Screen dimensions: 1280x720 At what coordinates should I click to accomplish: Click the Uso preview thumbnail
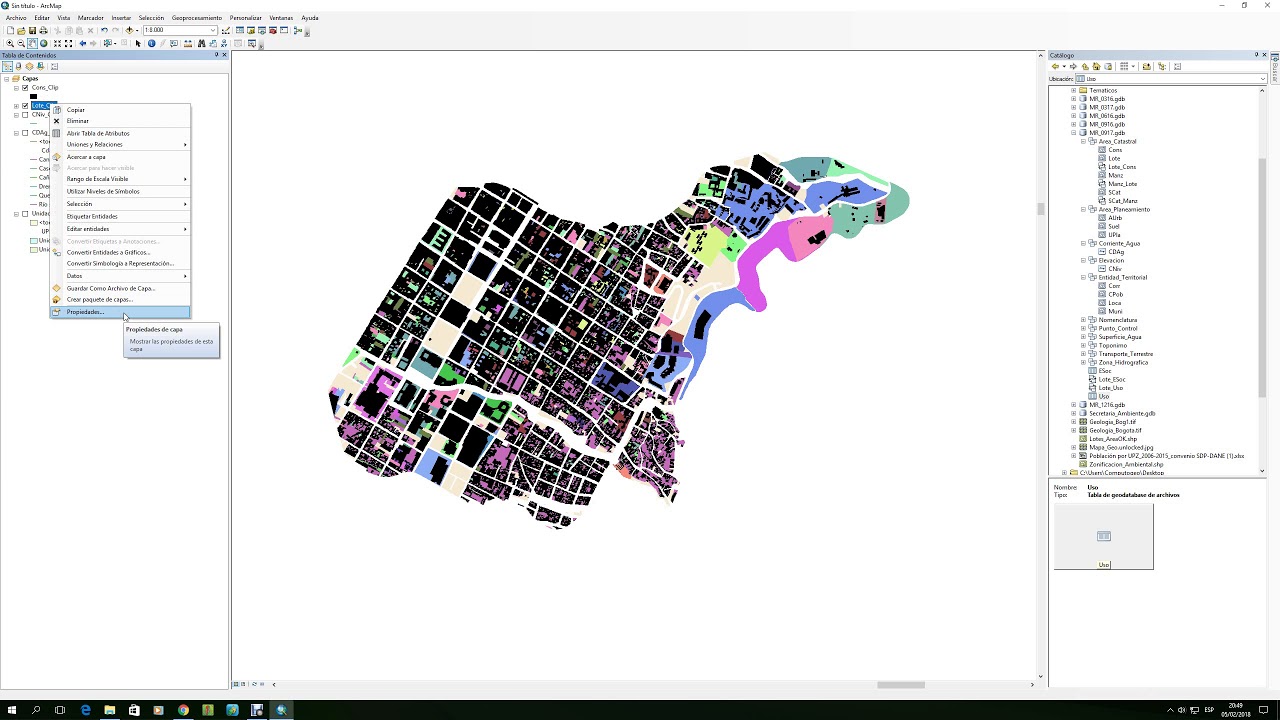[x=1103, y=537]
